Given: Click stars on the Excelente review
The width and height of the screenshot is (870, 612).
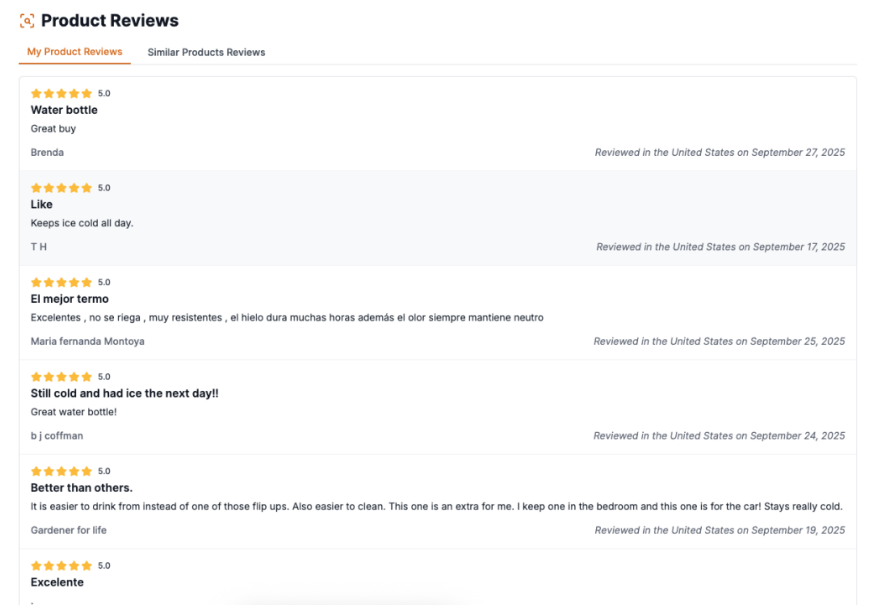Looking at the screenshot, I should pos(61,566).
